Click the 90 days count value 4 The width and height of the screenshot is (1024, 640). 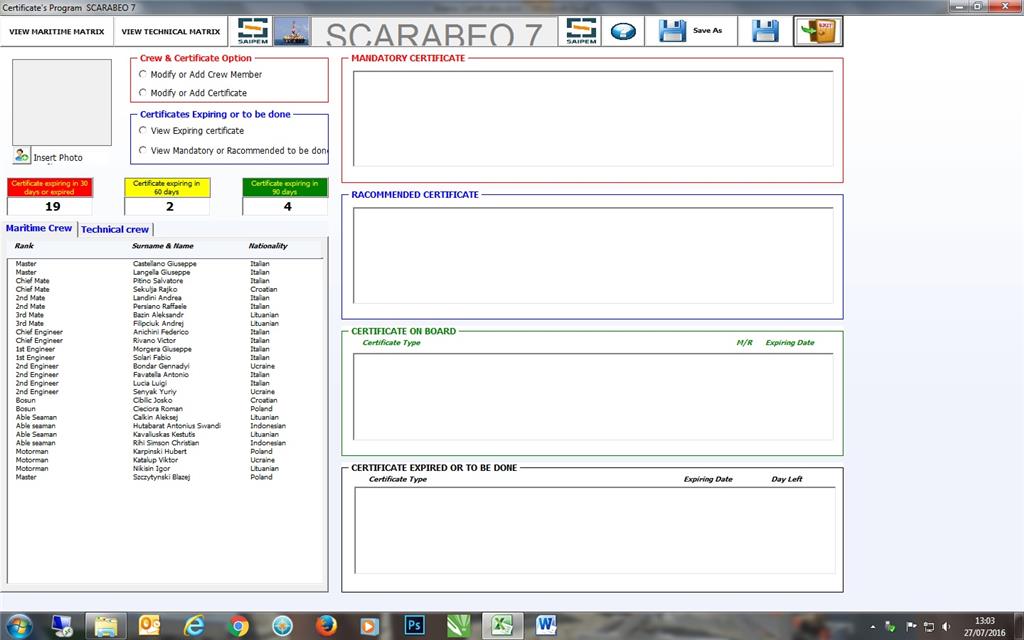[x=287, y=206]
